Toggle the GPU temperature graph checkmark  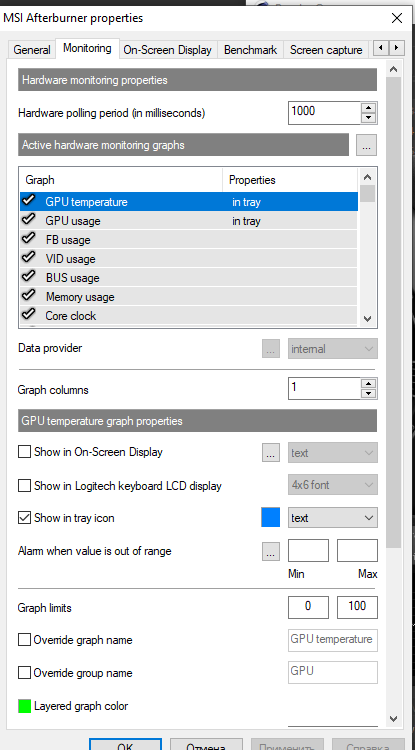(29, 201)
